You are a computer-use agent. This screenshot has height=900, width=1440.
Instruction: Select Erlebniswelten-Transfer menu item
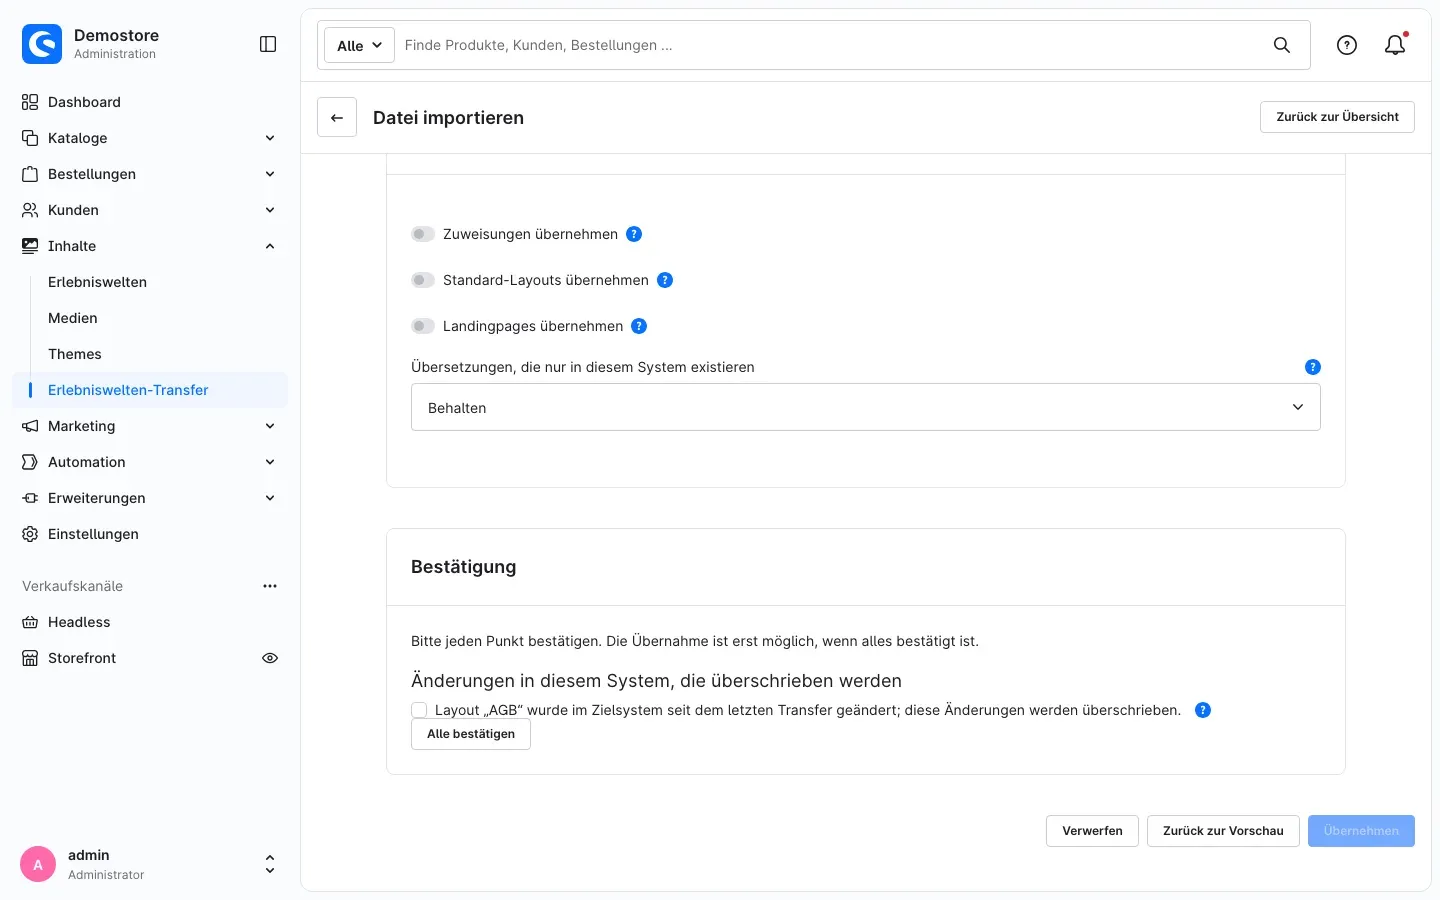click(150, 390)
